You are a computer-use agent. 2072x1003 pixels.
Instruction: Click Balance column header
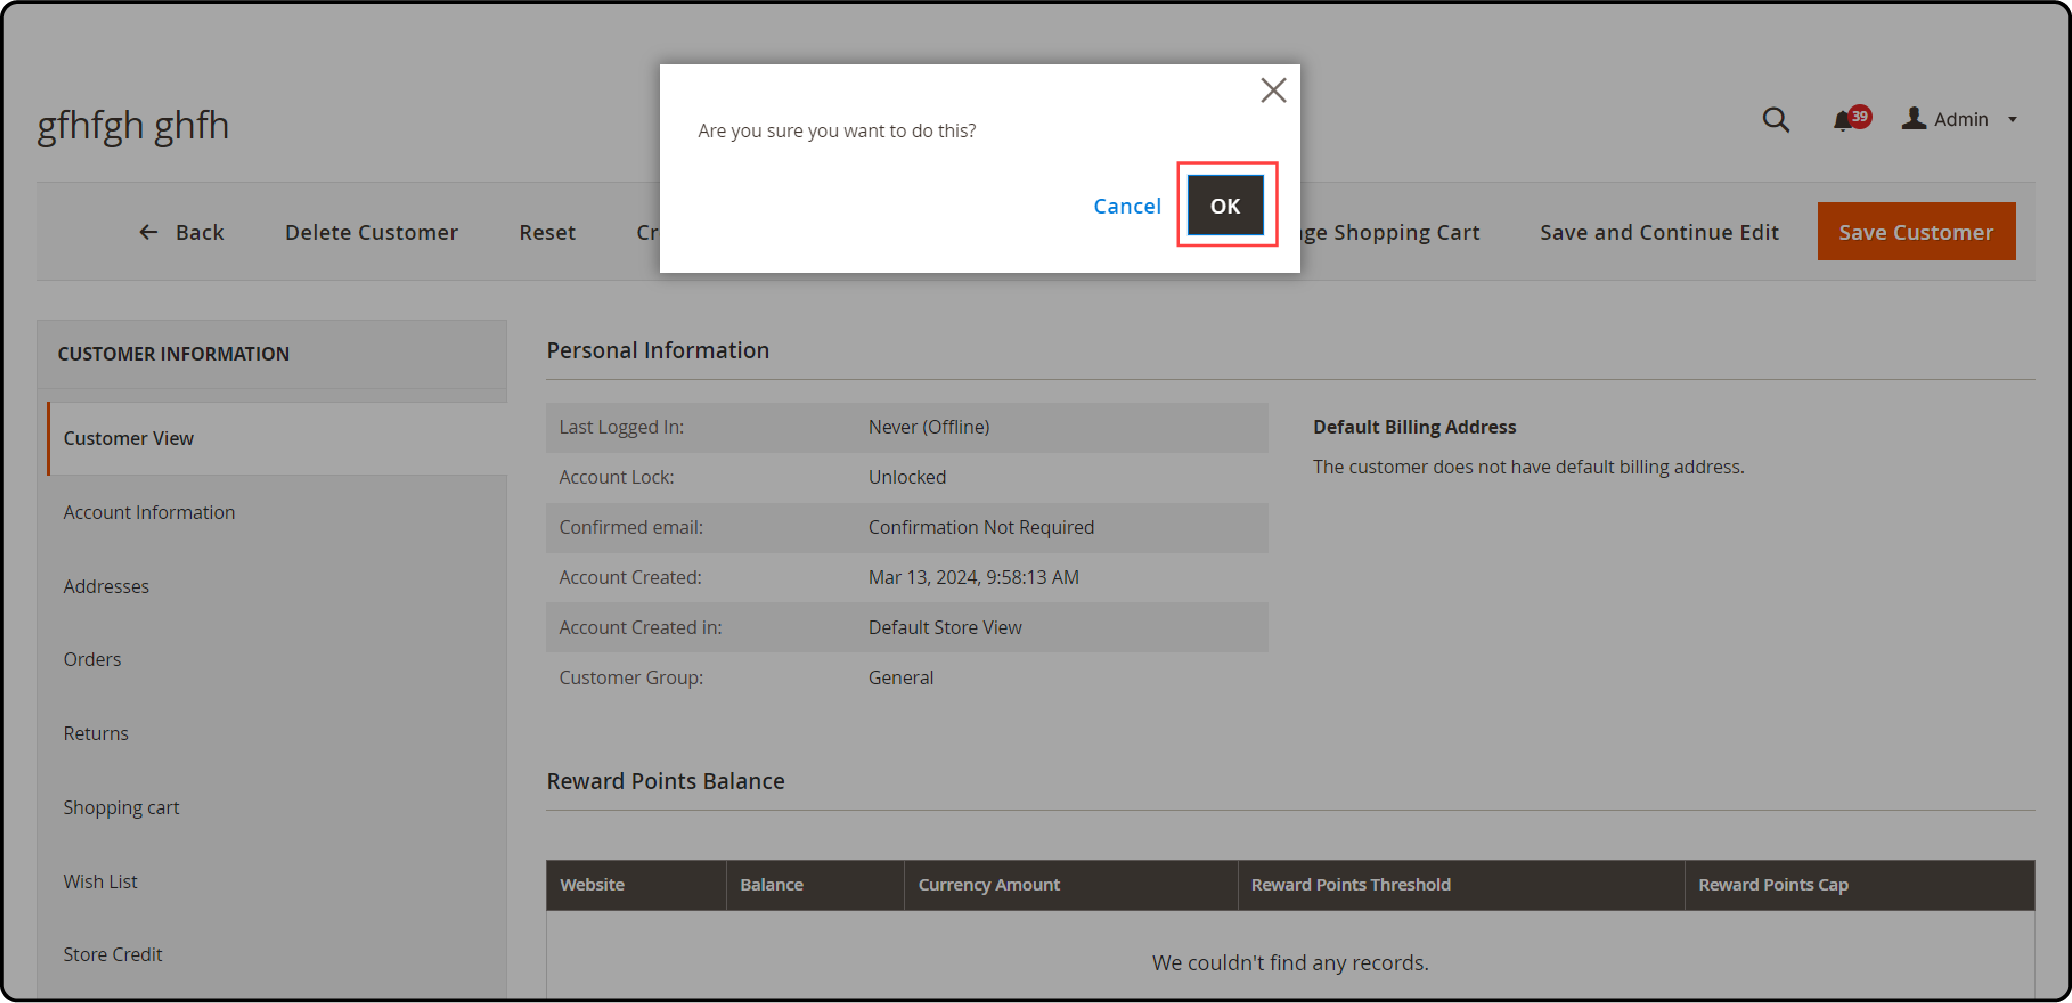[x=815, y=885]
